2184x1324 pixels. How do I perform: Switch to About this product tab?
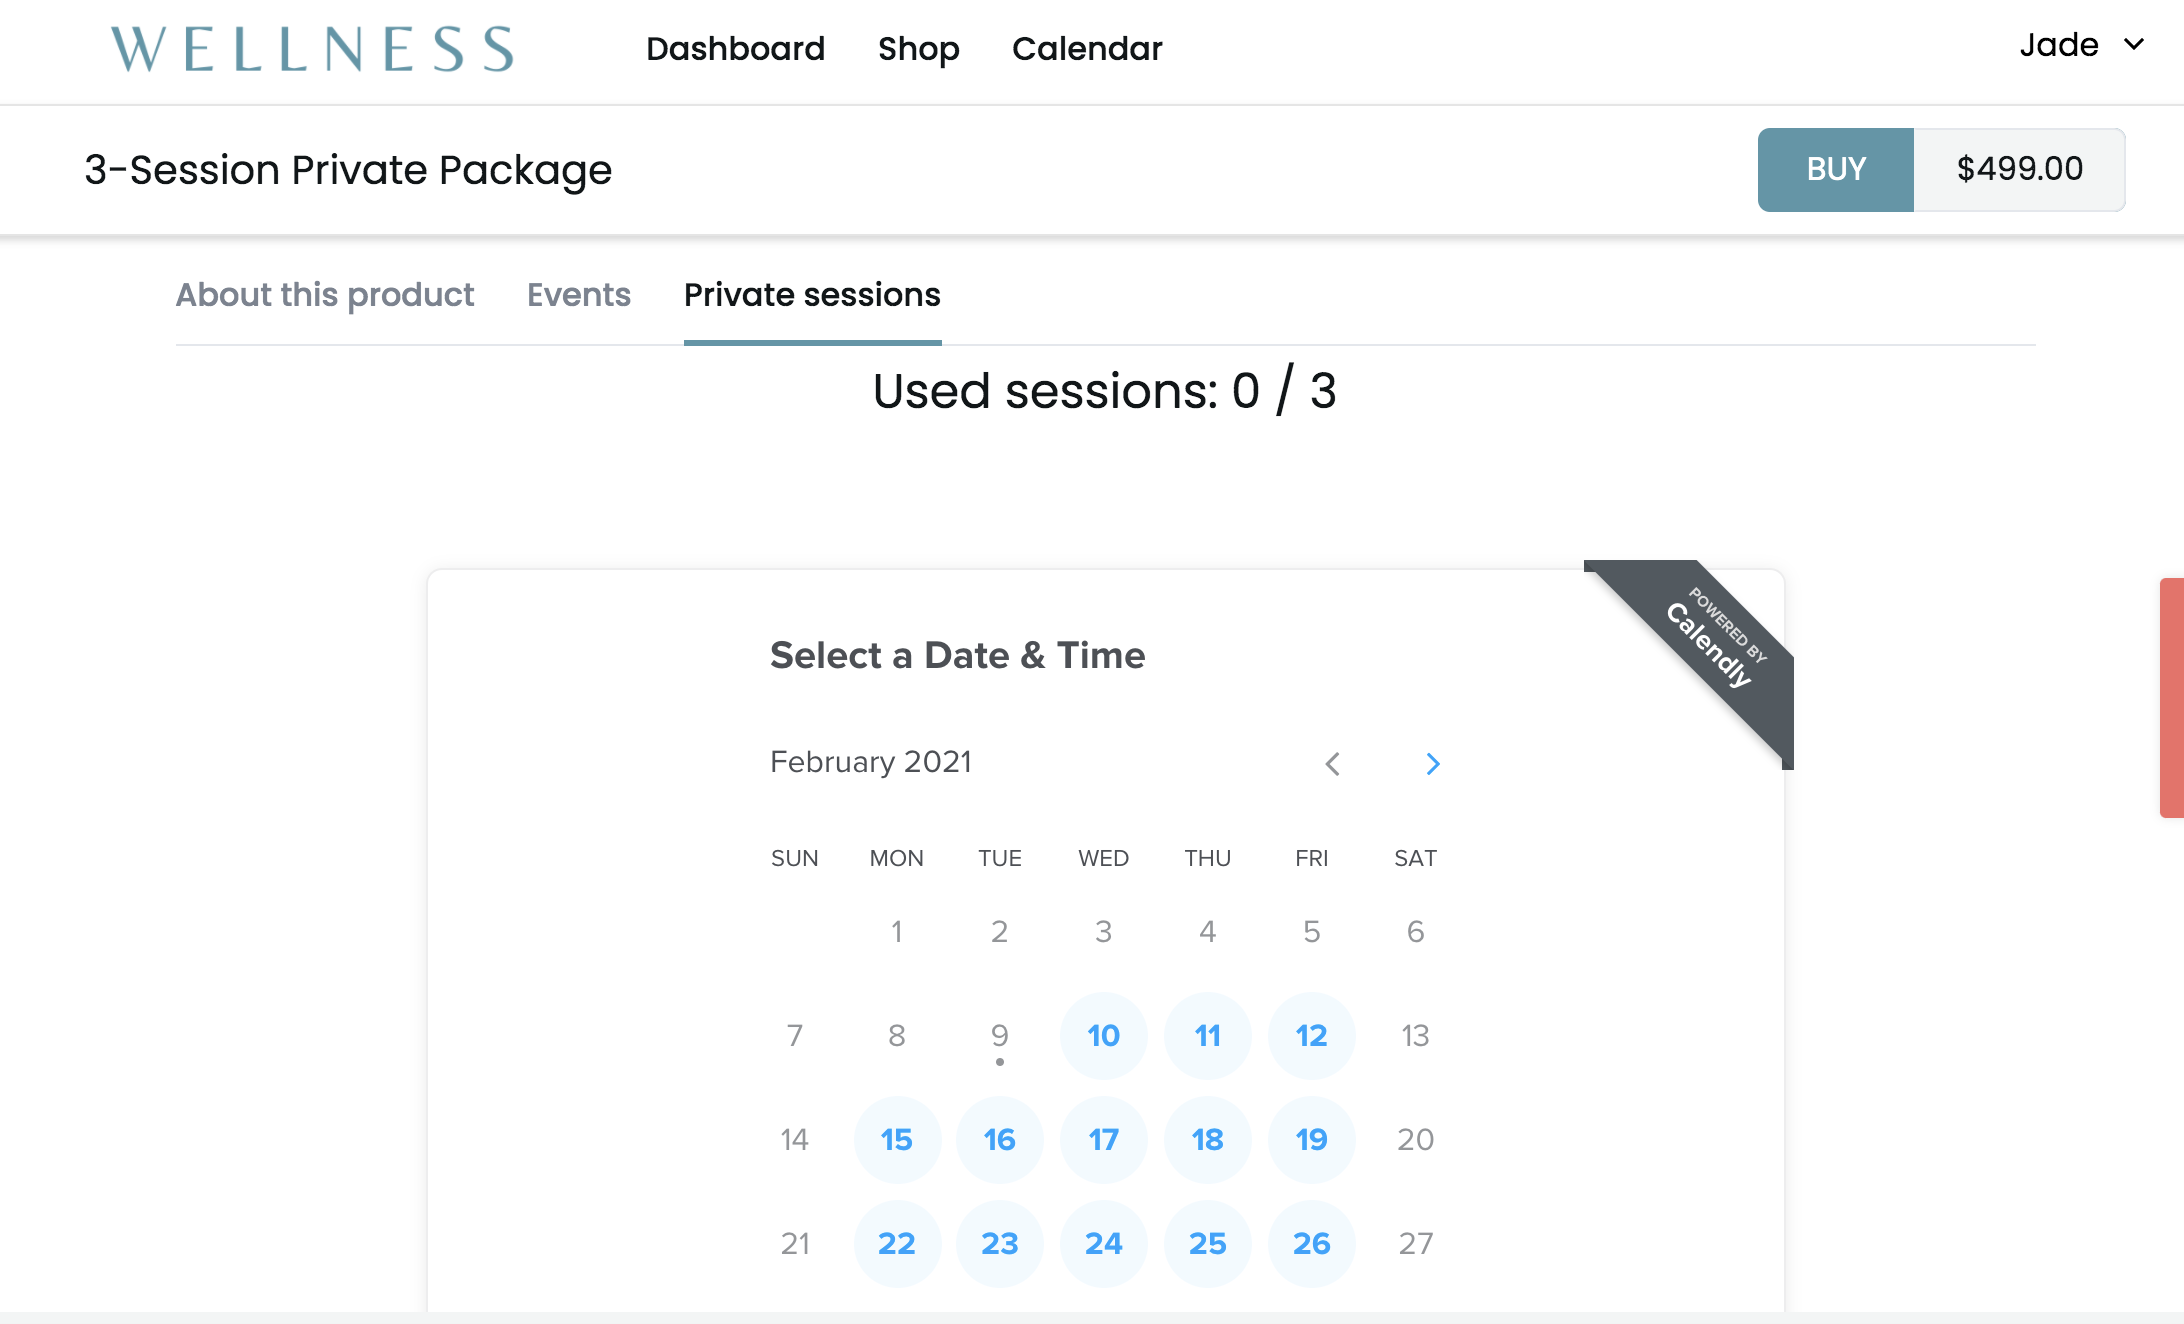coord(325,295)
